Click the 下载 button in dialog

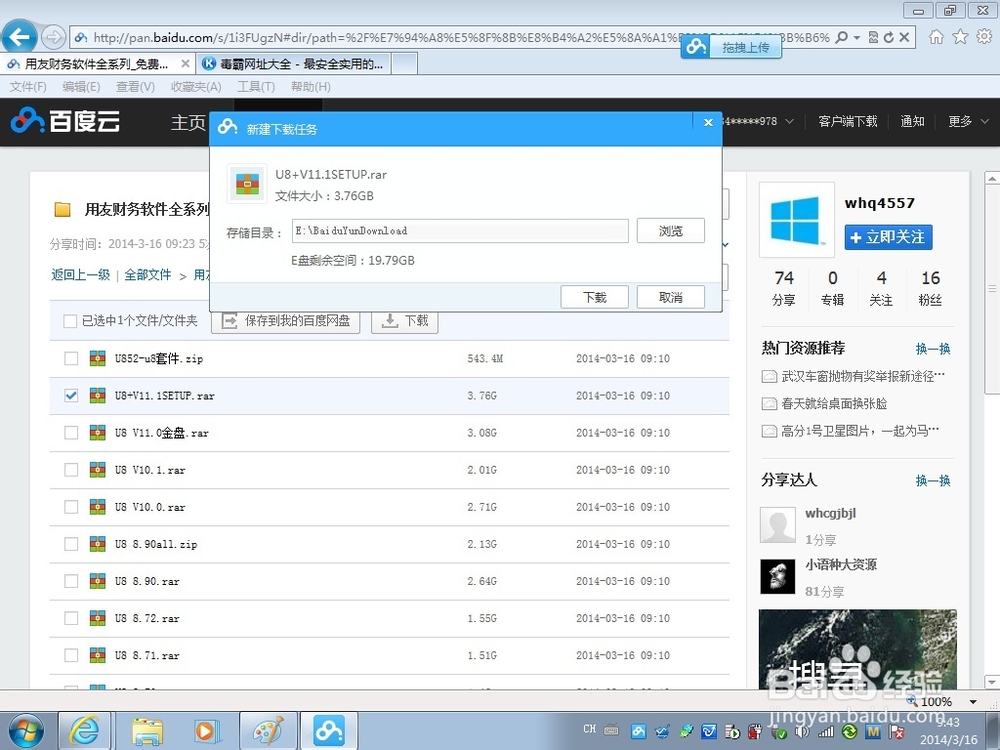(594, 297)
